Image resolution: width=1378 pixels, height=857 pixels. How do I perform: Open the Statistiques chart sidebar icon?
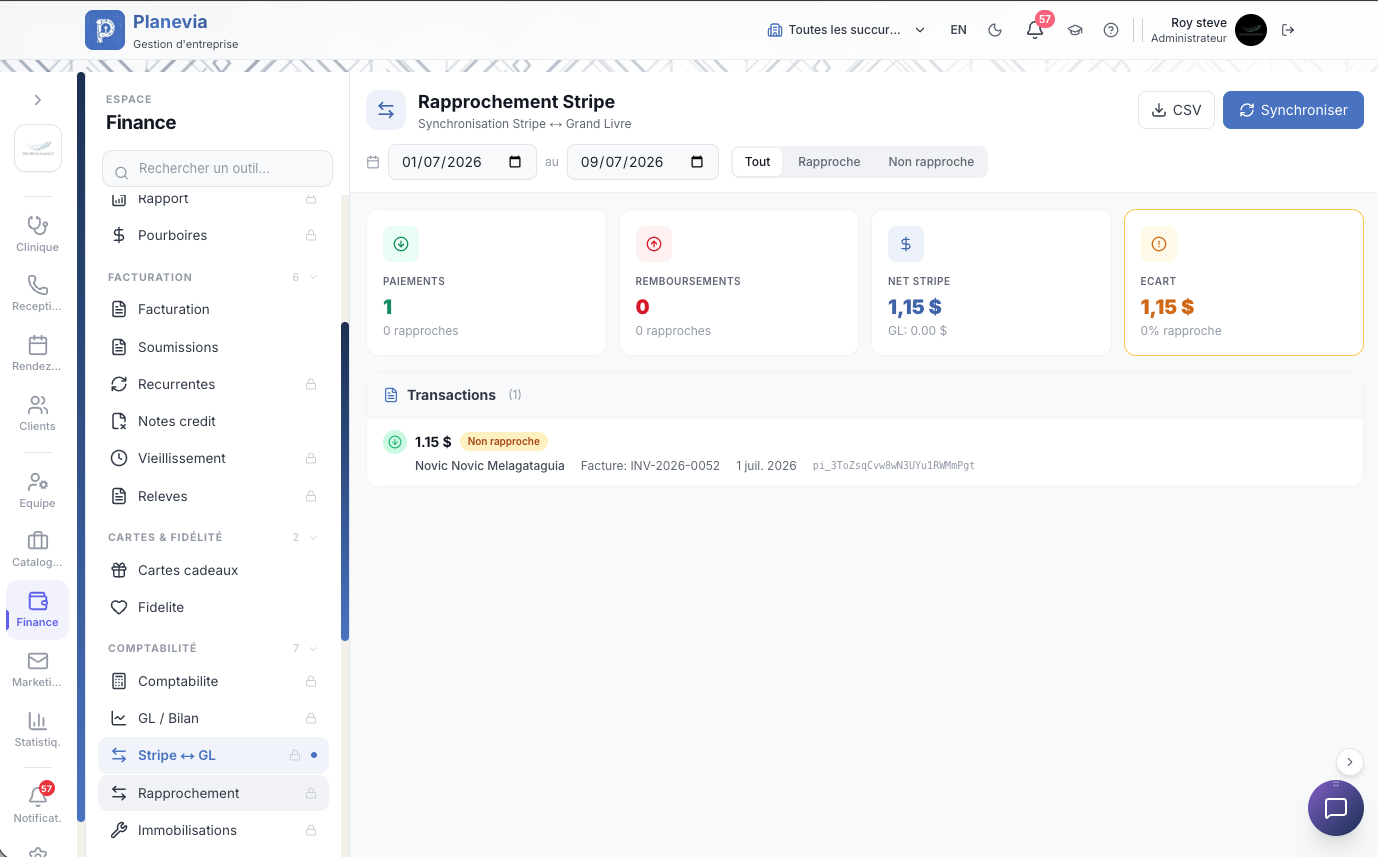[37, 730]
